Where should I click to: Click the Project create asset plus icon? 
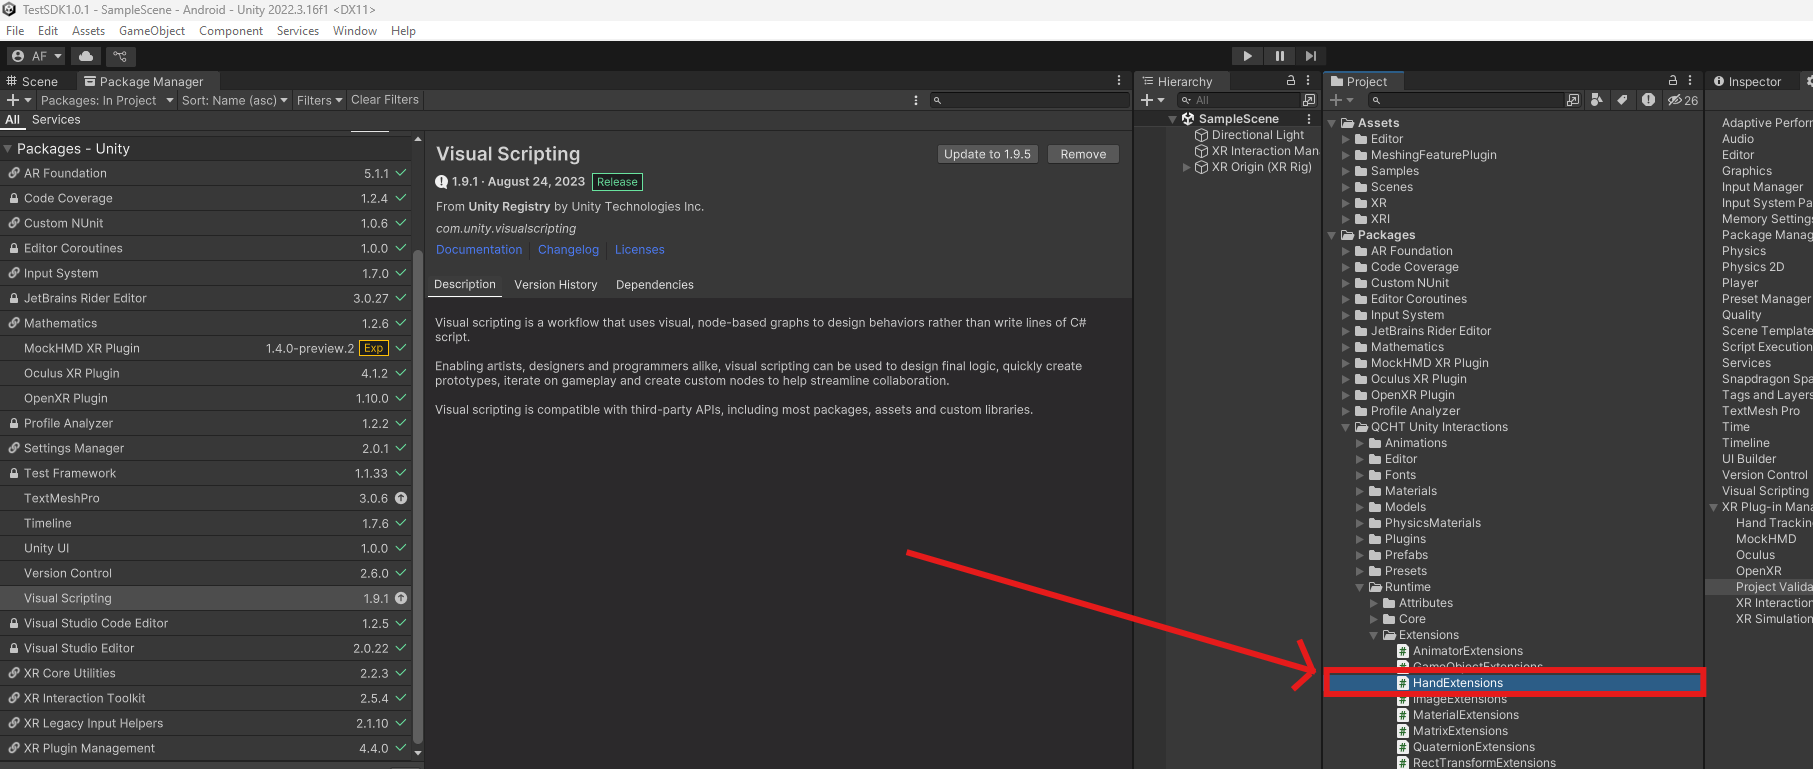click(x=1341, y=100)
